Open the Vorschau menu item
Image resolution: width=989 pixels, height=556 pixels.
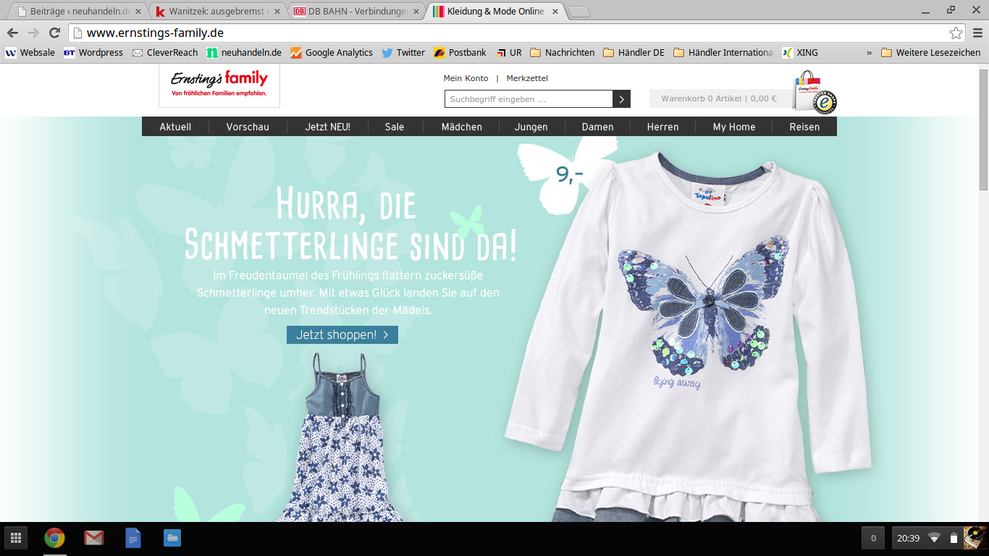click(x=248, y=127)
